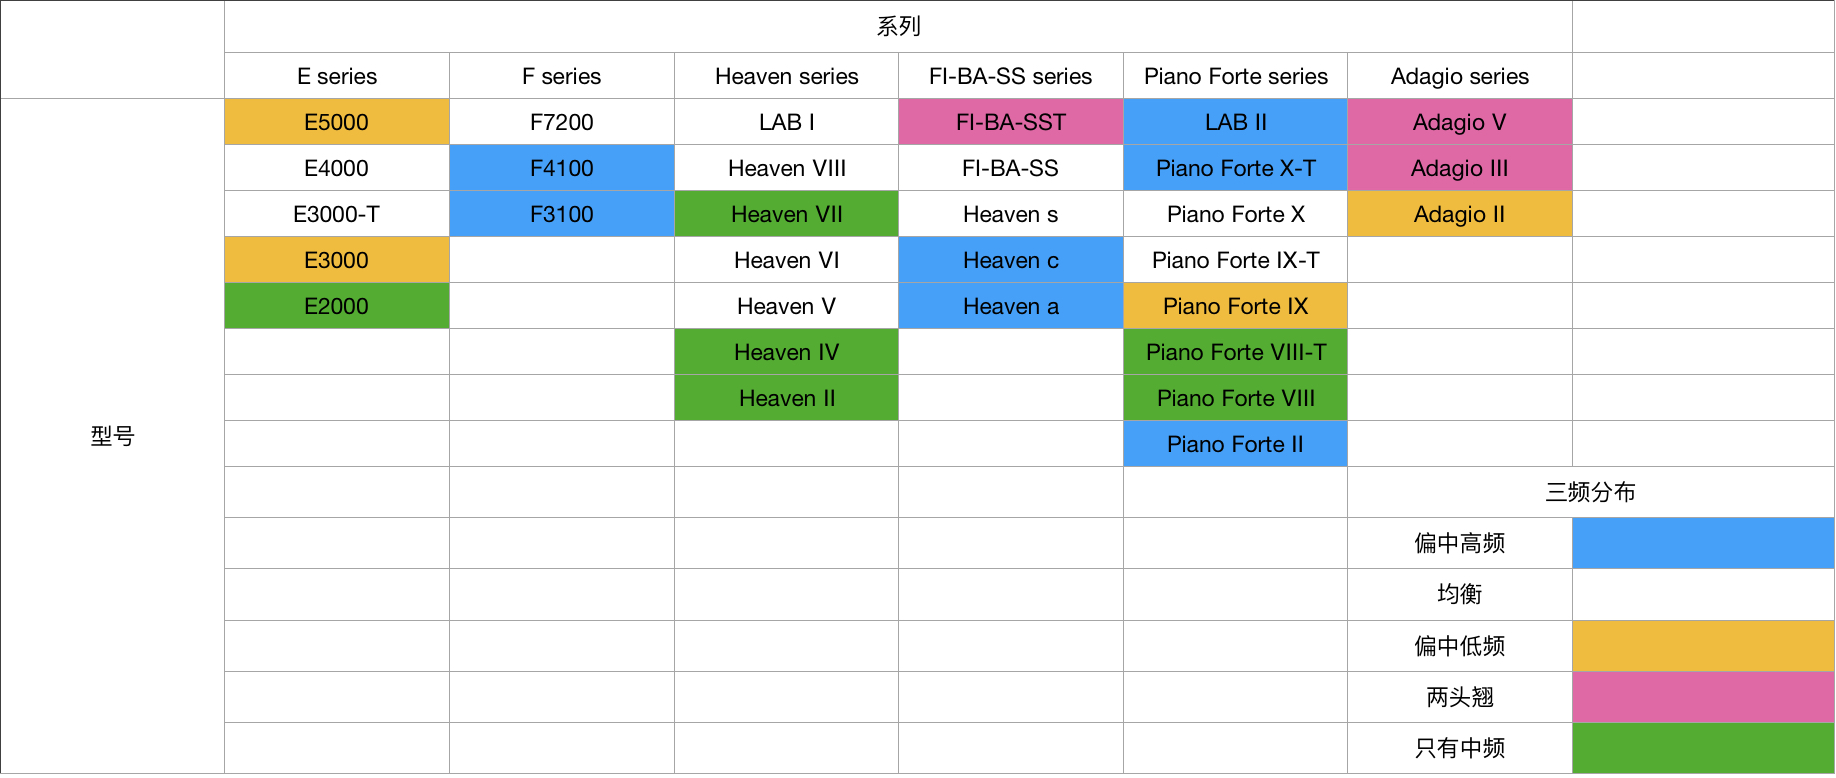Select the green swatch next to 只有中频
Image resolution: width=1836 pixels, height=778 pixels.
click(x=1703, y=748)
